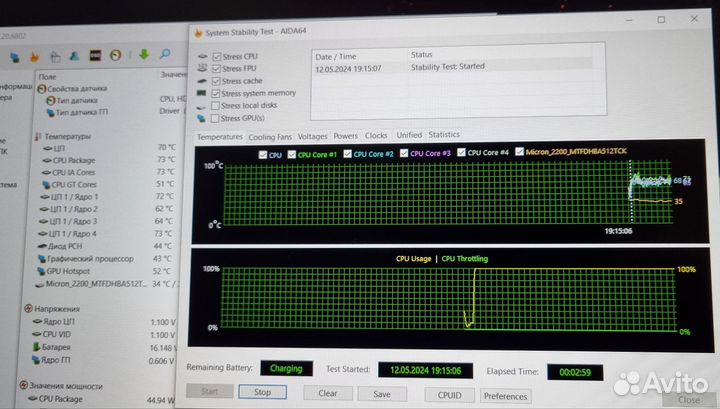Select the CPU Package 73 °C temperature row

point(108,160)
